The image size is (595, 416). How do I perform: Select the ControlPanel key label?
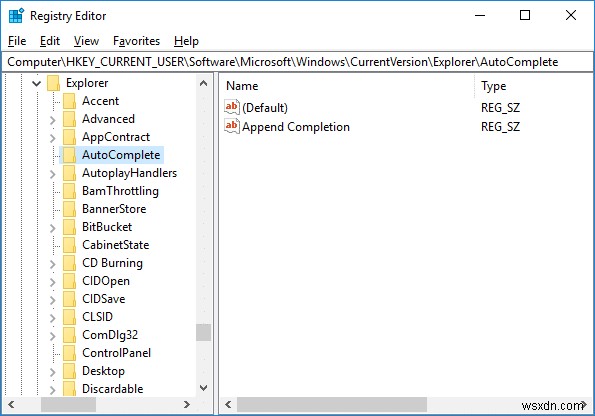(x=116, y=353)
